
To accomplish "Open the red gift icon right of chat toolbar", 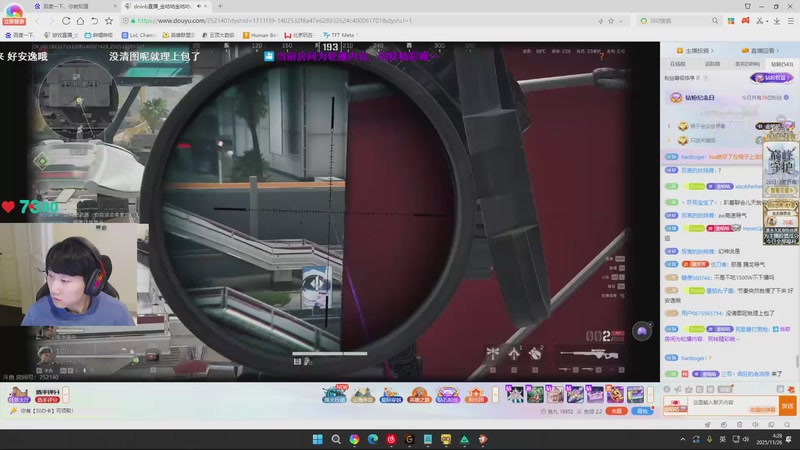I will [x=791, y=389].
